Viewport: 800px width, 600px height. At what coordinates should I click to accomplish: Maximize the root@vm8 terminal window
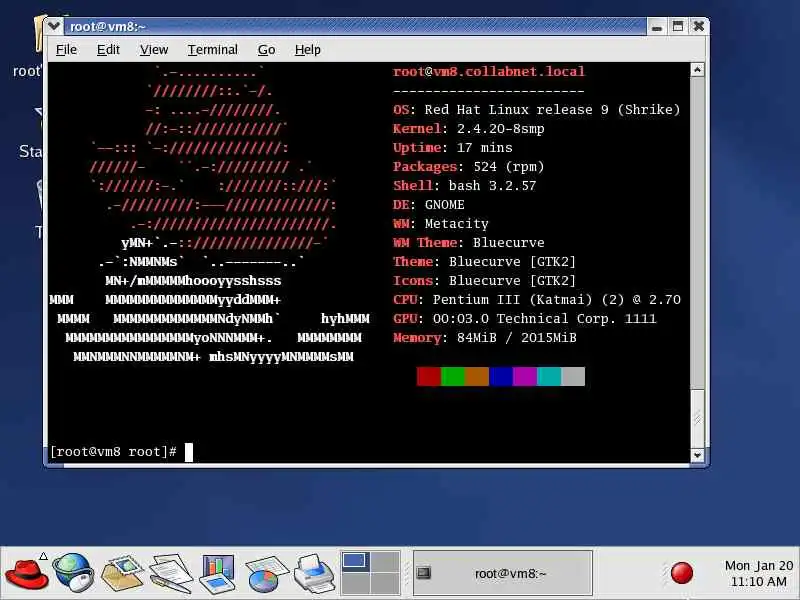[678, 27]
